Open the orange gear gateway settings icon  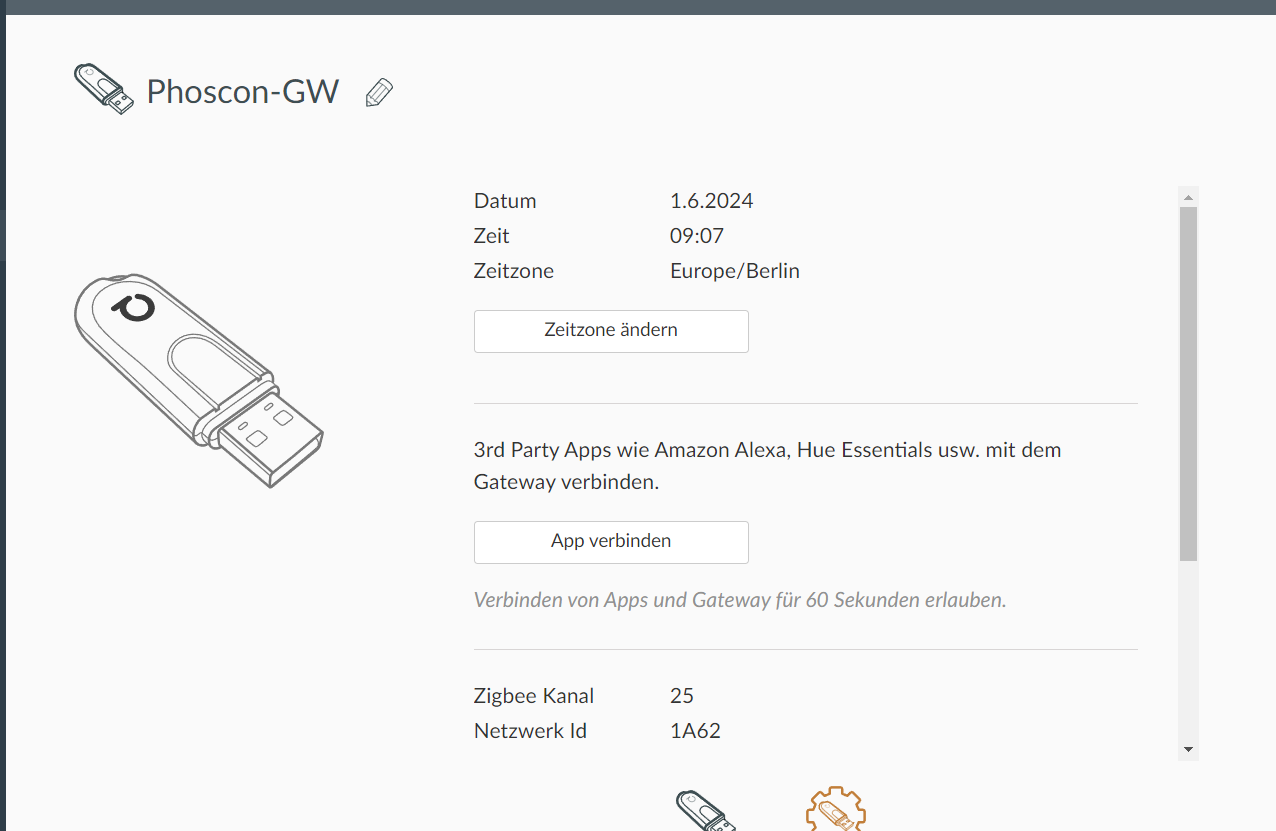pos(836,808)
